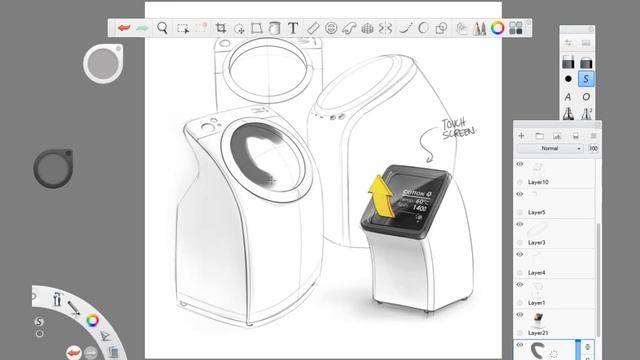The height and width of the screenshot is (360, 640).
Task: Select the Layer21 thumbnail
Action: (x=538, y=320)
